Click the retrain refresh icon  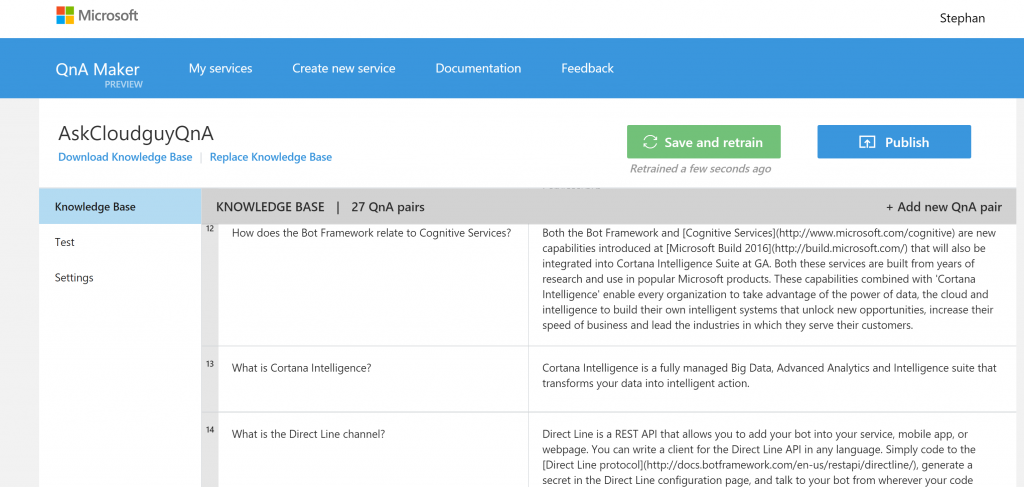pyautogui.click(x=650, y=142)
